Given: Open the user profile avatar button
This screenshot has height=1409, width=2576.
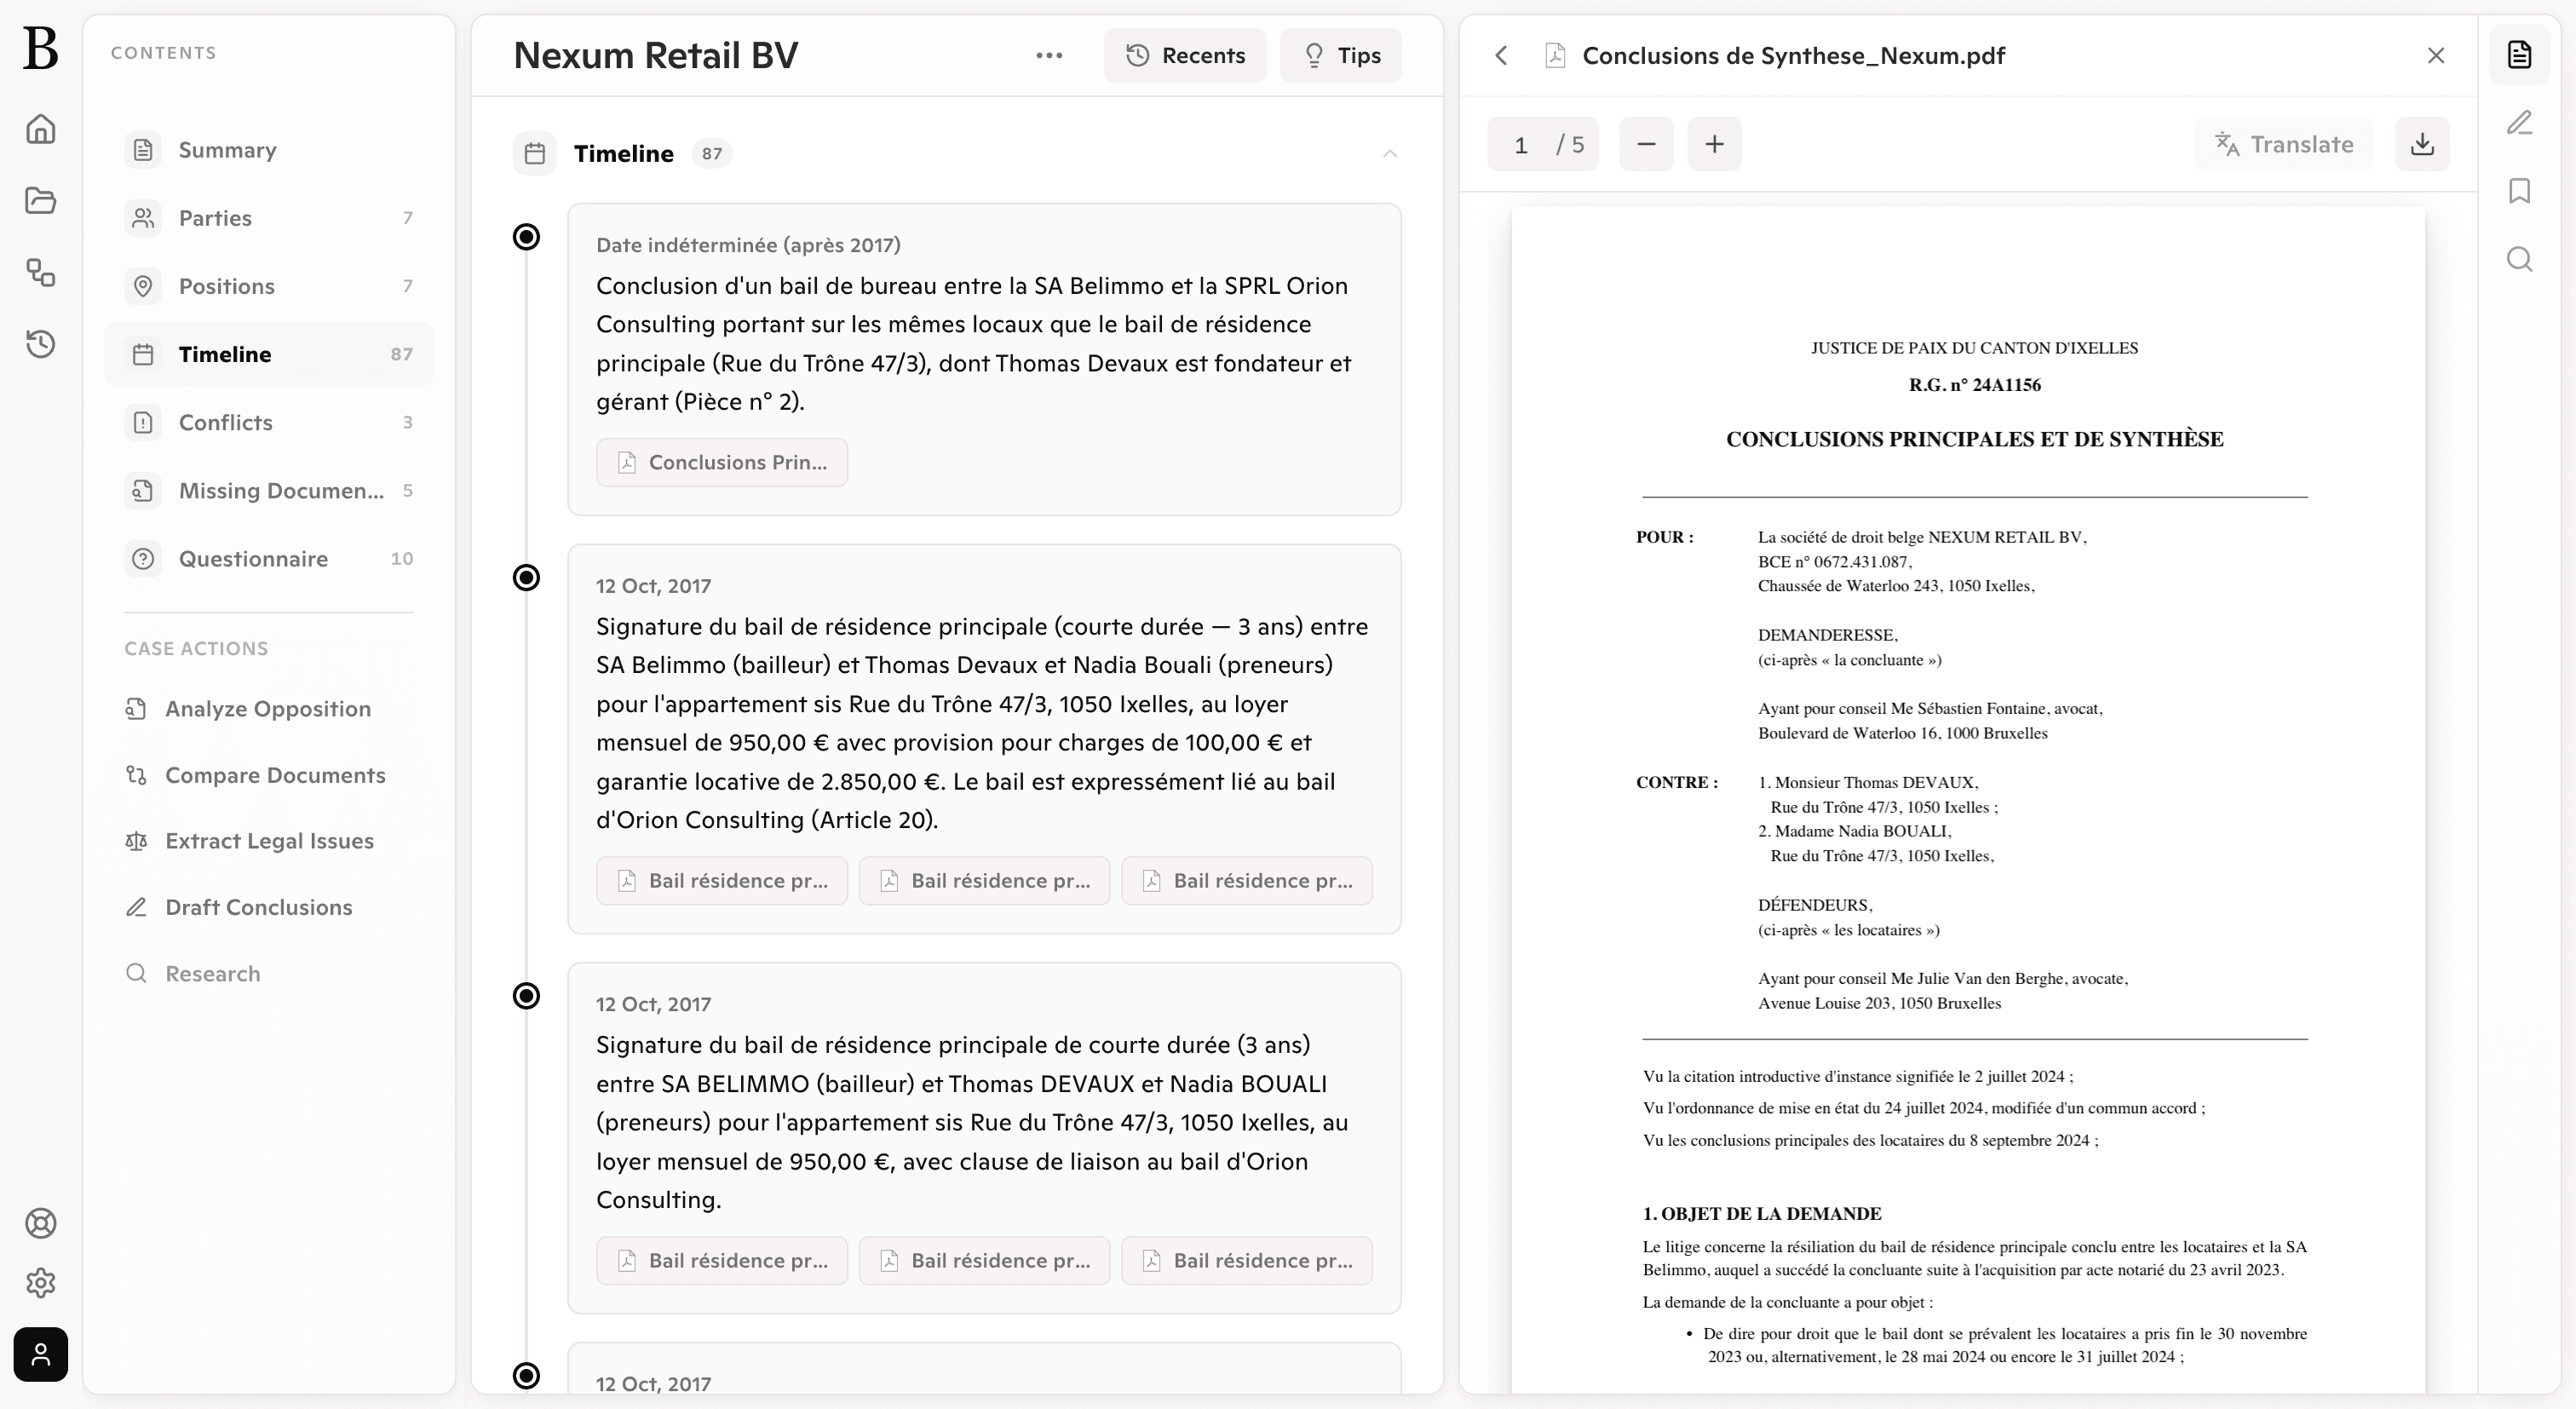Looking at the screenshot, I should 40,1354.
